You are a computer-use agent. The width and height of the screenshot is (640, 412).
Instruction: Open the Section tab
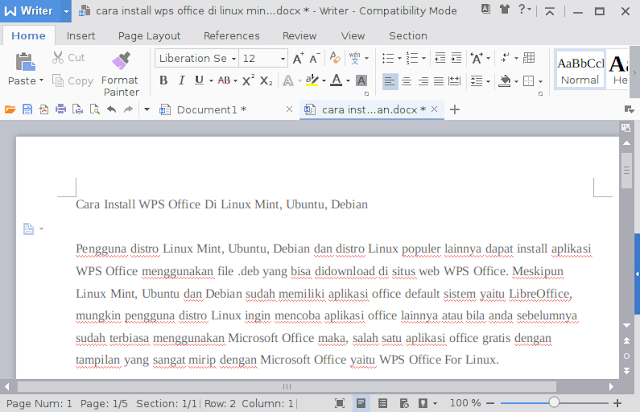point(408,36)
